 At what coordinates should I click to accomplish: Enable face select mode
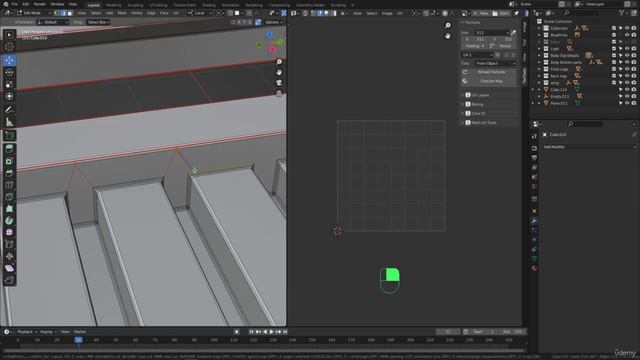click(x=70, y=13)
